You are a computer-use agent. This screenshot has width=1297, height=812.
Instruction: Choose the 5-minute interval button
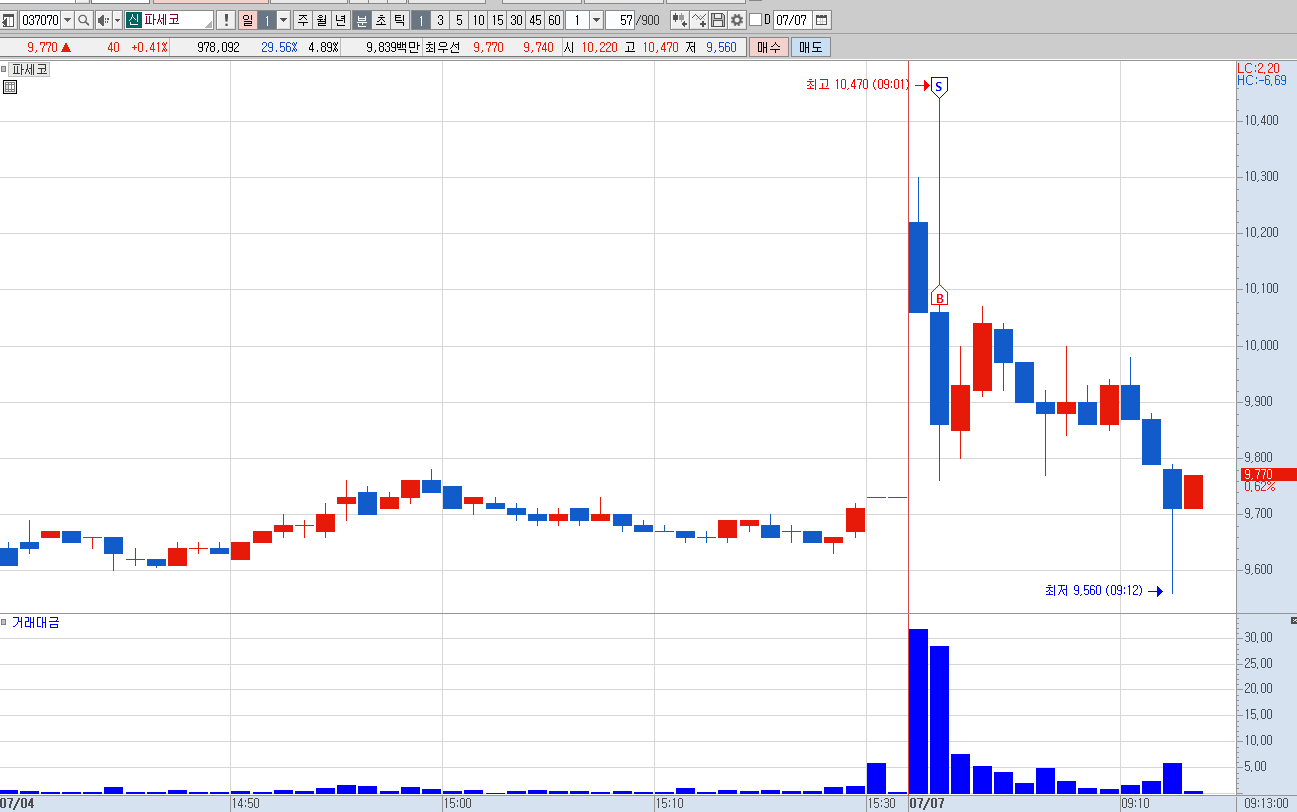[459, 20]
